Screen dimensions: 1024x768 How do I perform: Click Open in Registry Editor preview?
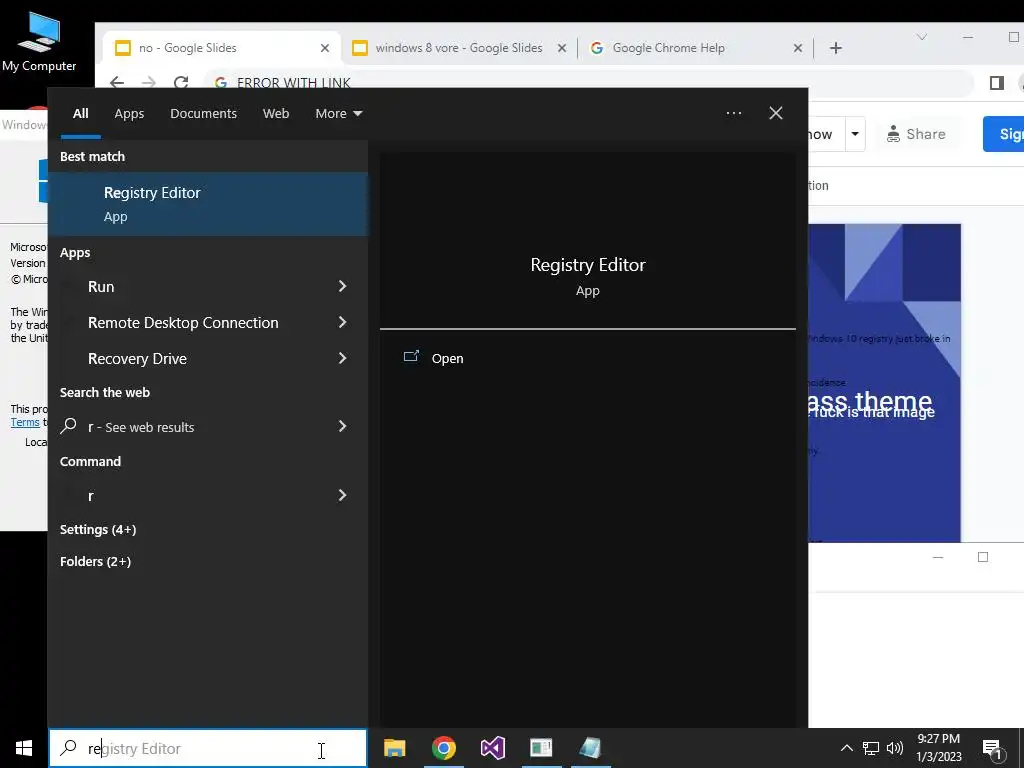(x=447, y=359)
